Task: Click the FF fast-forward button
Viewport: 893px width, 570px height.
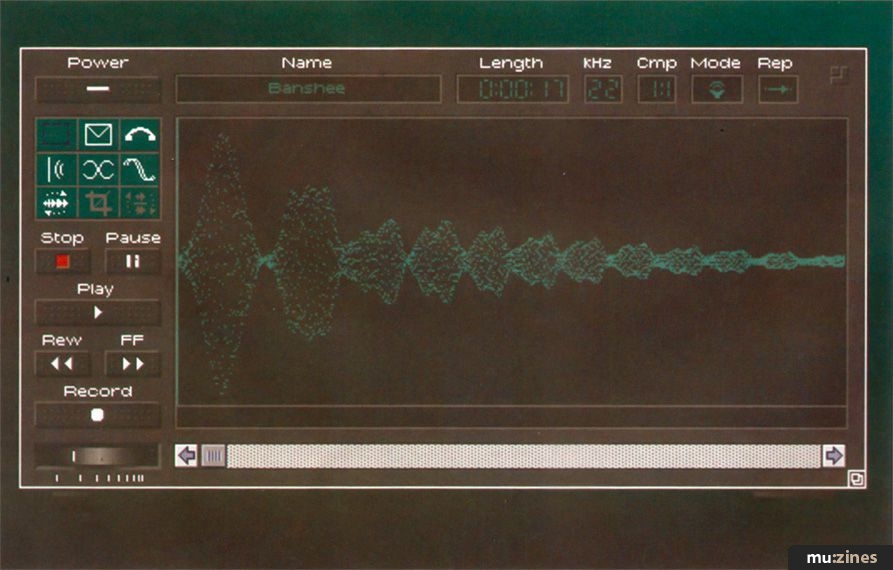Action: (x=133, y=363)
